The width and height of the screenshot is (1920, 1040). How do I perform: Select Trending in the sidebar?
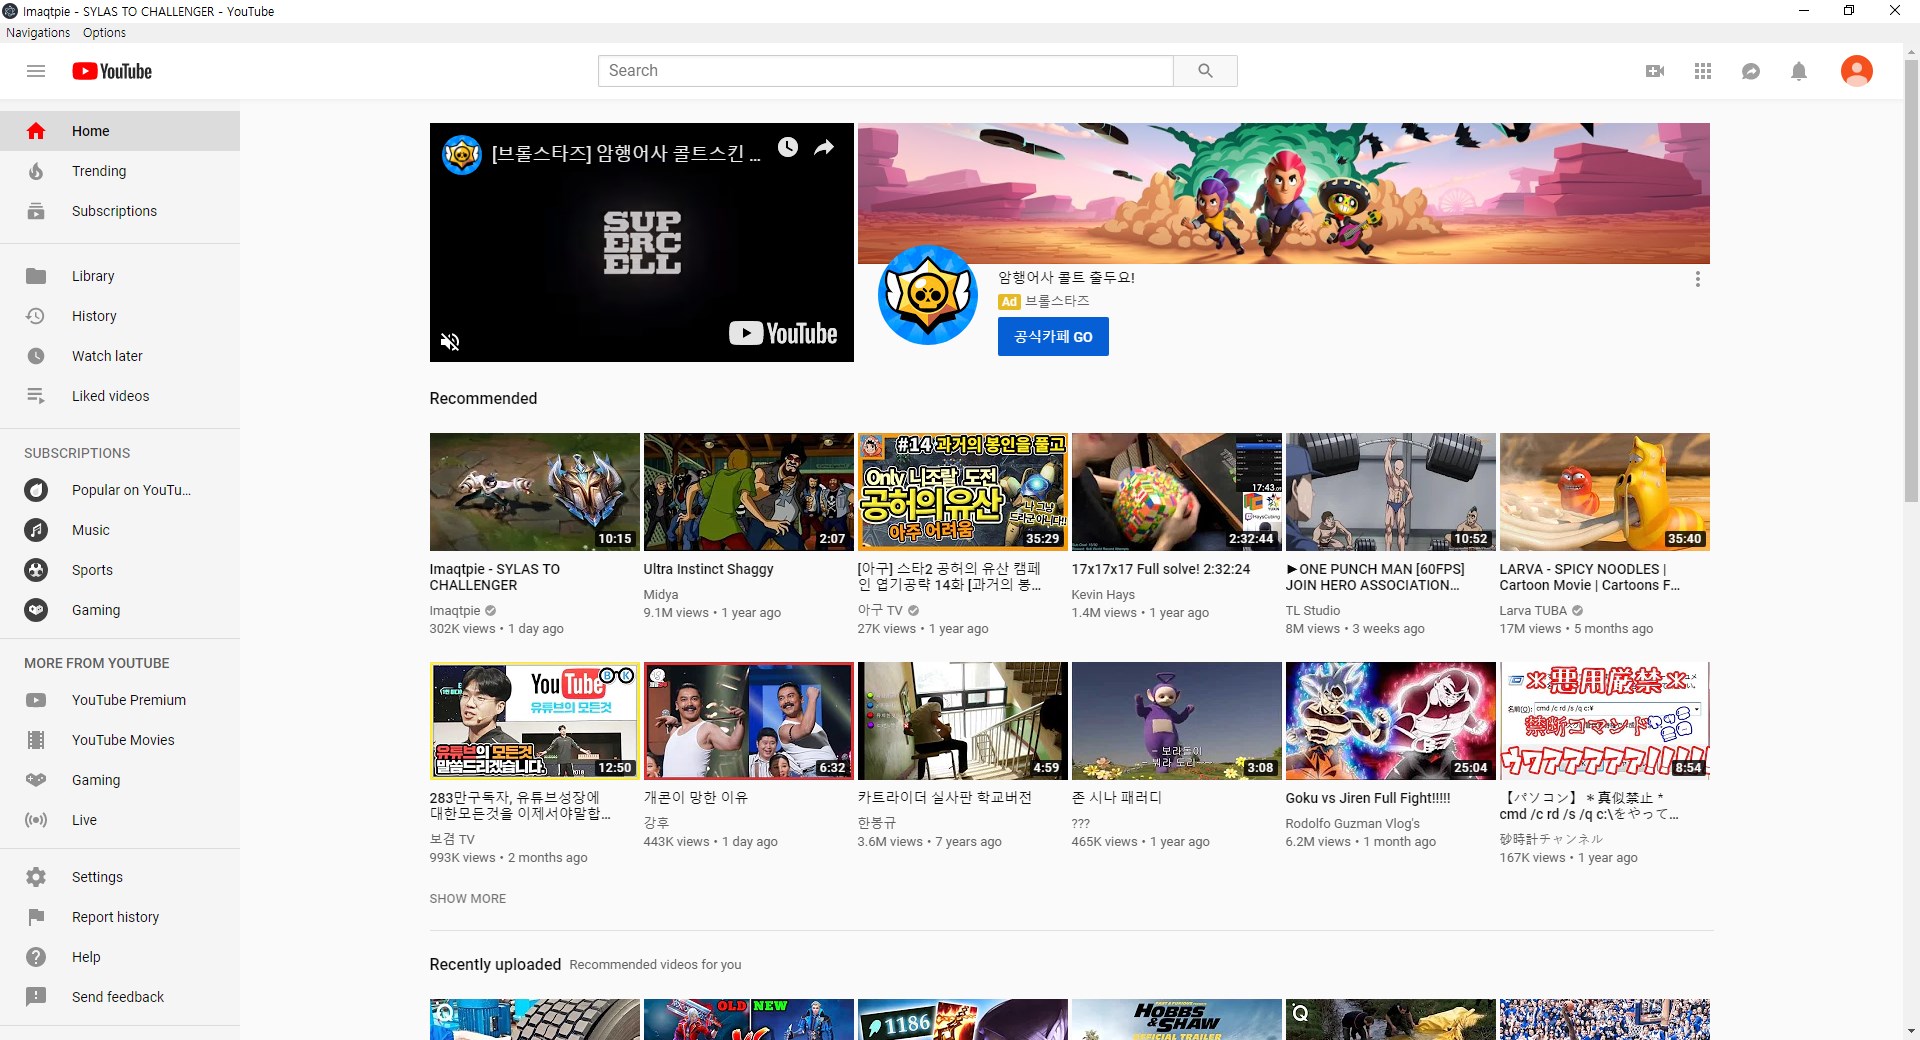[x=120, y=171]
